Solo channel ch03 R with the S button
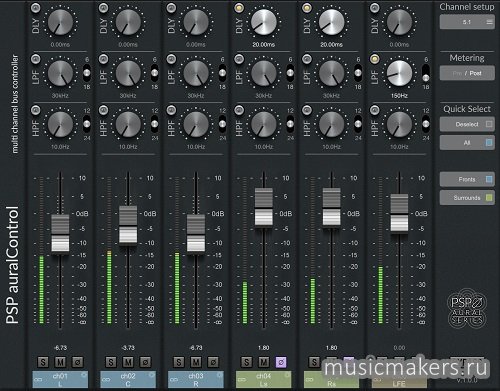This screenshot has width=500, height=391. (x=179, y=362)
